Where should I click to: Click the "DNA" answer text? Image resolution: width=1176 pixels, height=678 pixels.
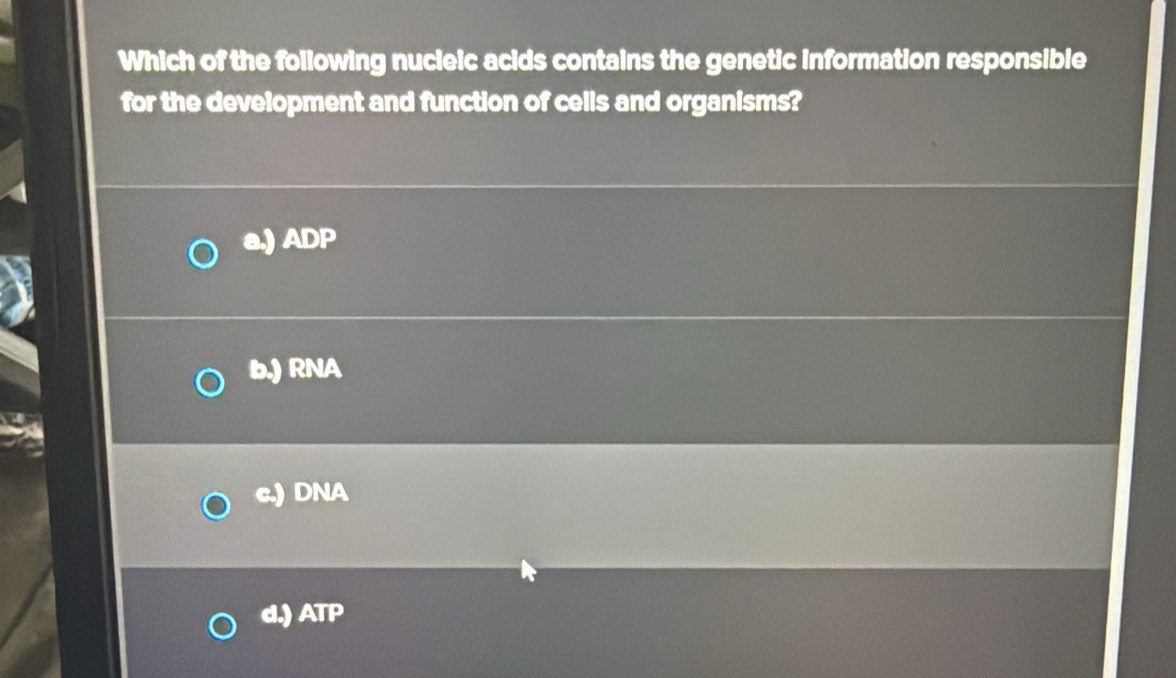pos(322,492)
